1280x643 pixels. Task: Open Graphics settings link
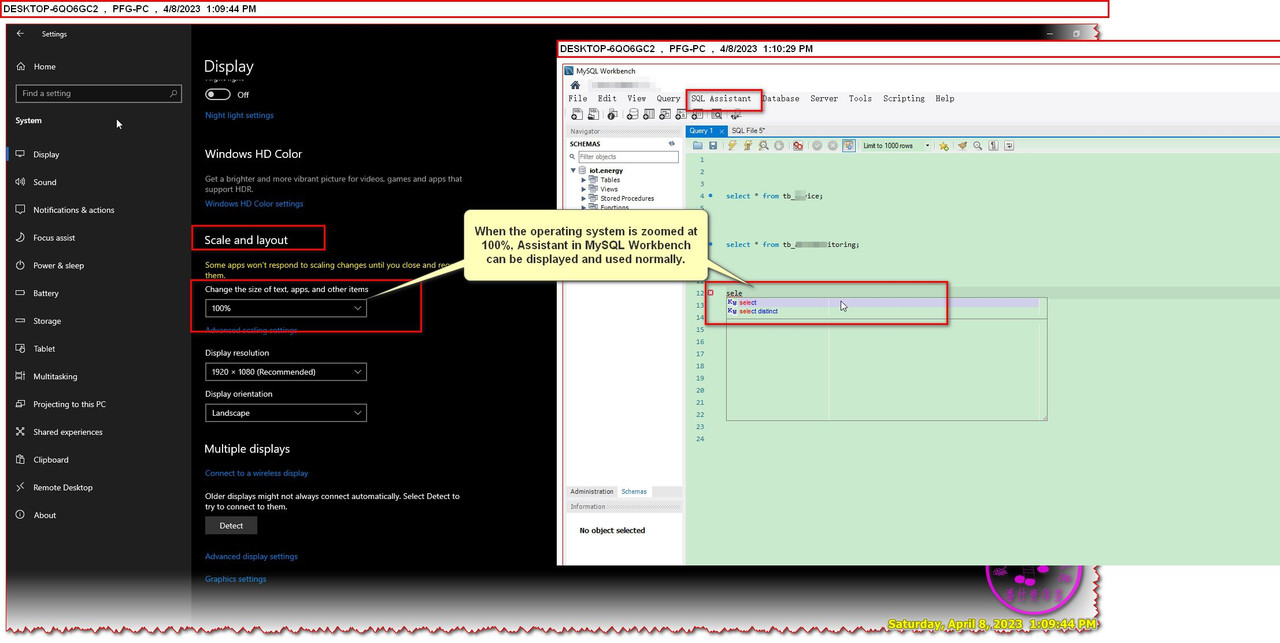coord(236,579)
